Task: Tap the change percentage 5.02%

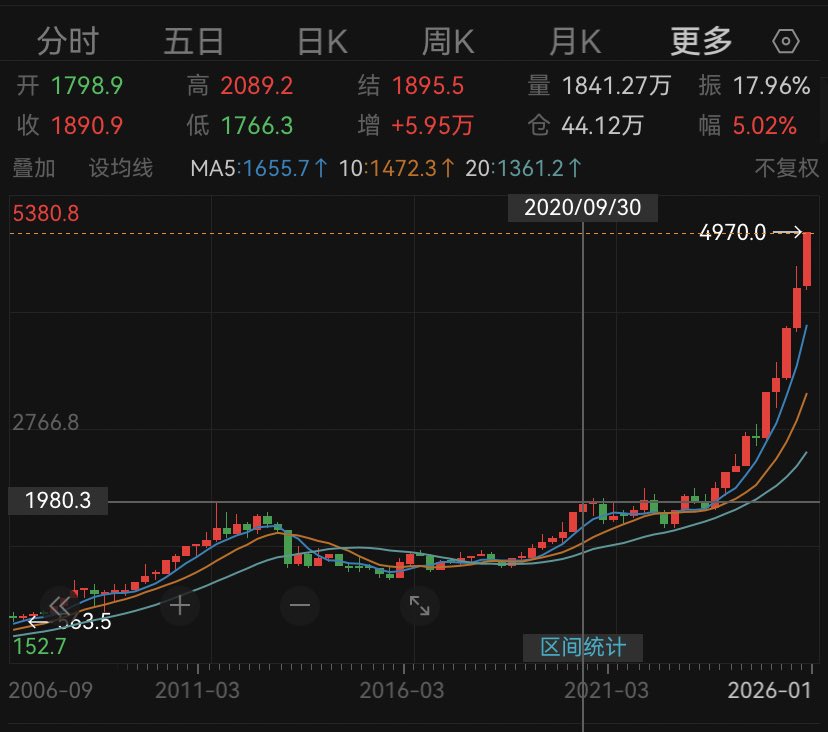Action: click(765, 126)
